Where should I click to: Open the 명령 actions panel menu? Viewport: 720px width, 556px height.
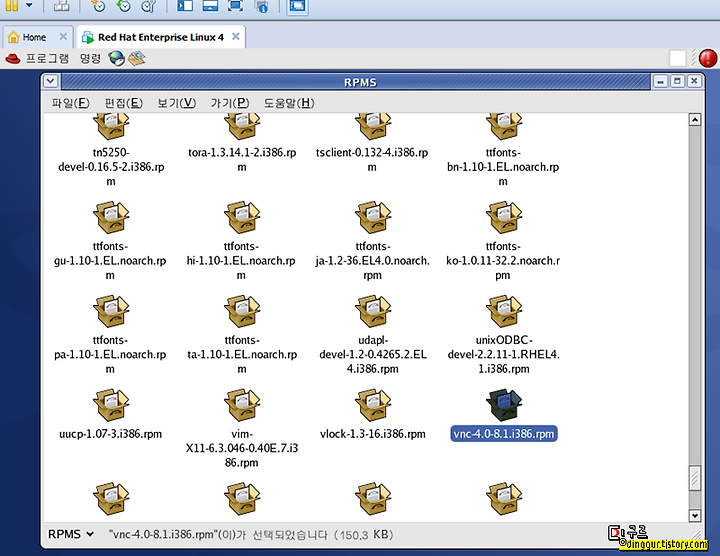pos(90,59)
